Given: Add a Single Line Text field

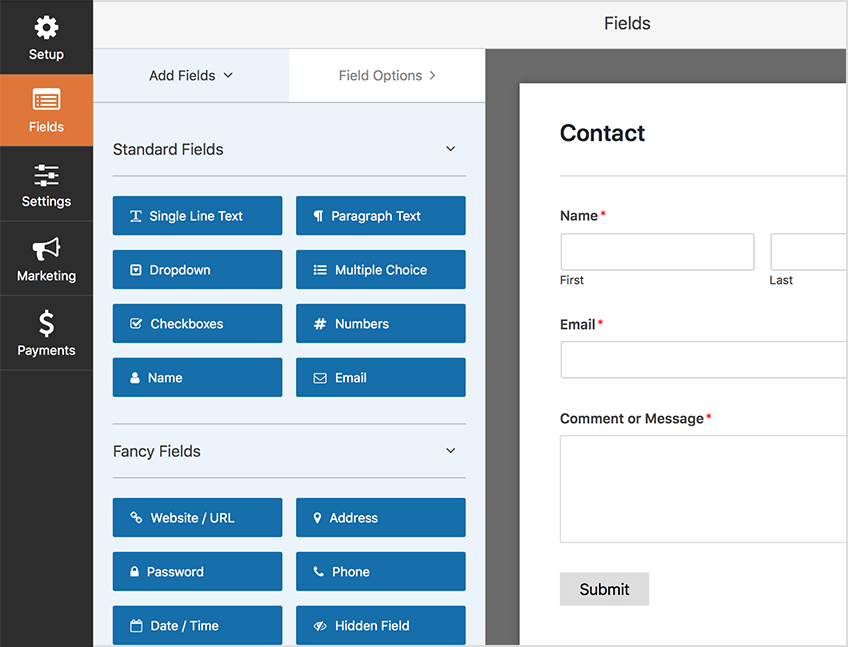Looking at the screenshot, I should [197, 216].
